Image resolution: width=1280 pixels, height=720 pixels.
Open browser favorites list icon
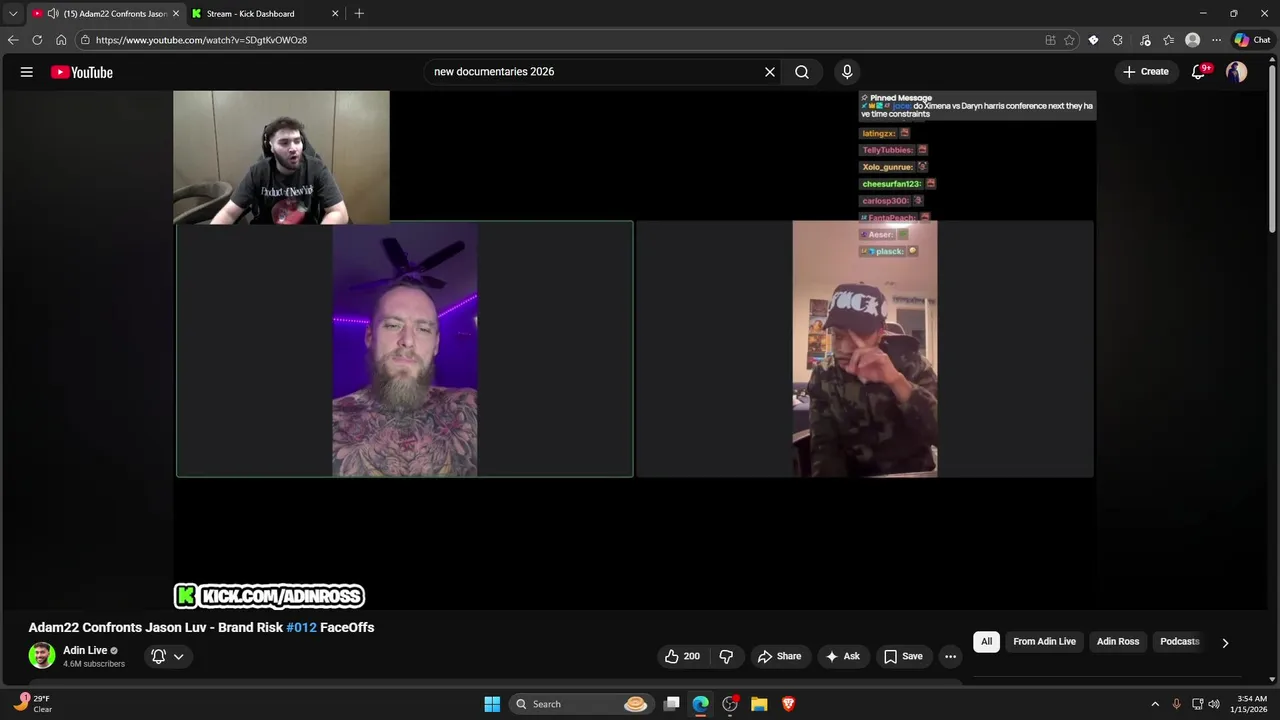point(1168,40)
